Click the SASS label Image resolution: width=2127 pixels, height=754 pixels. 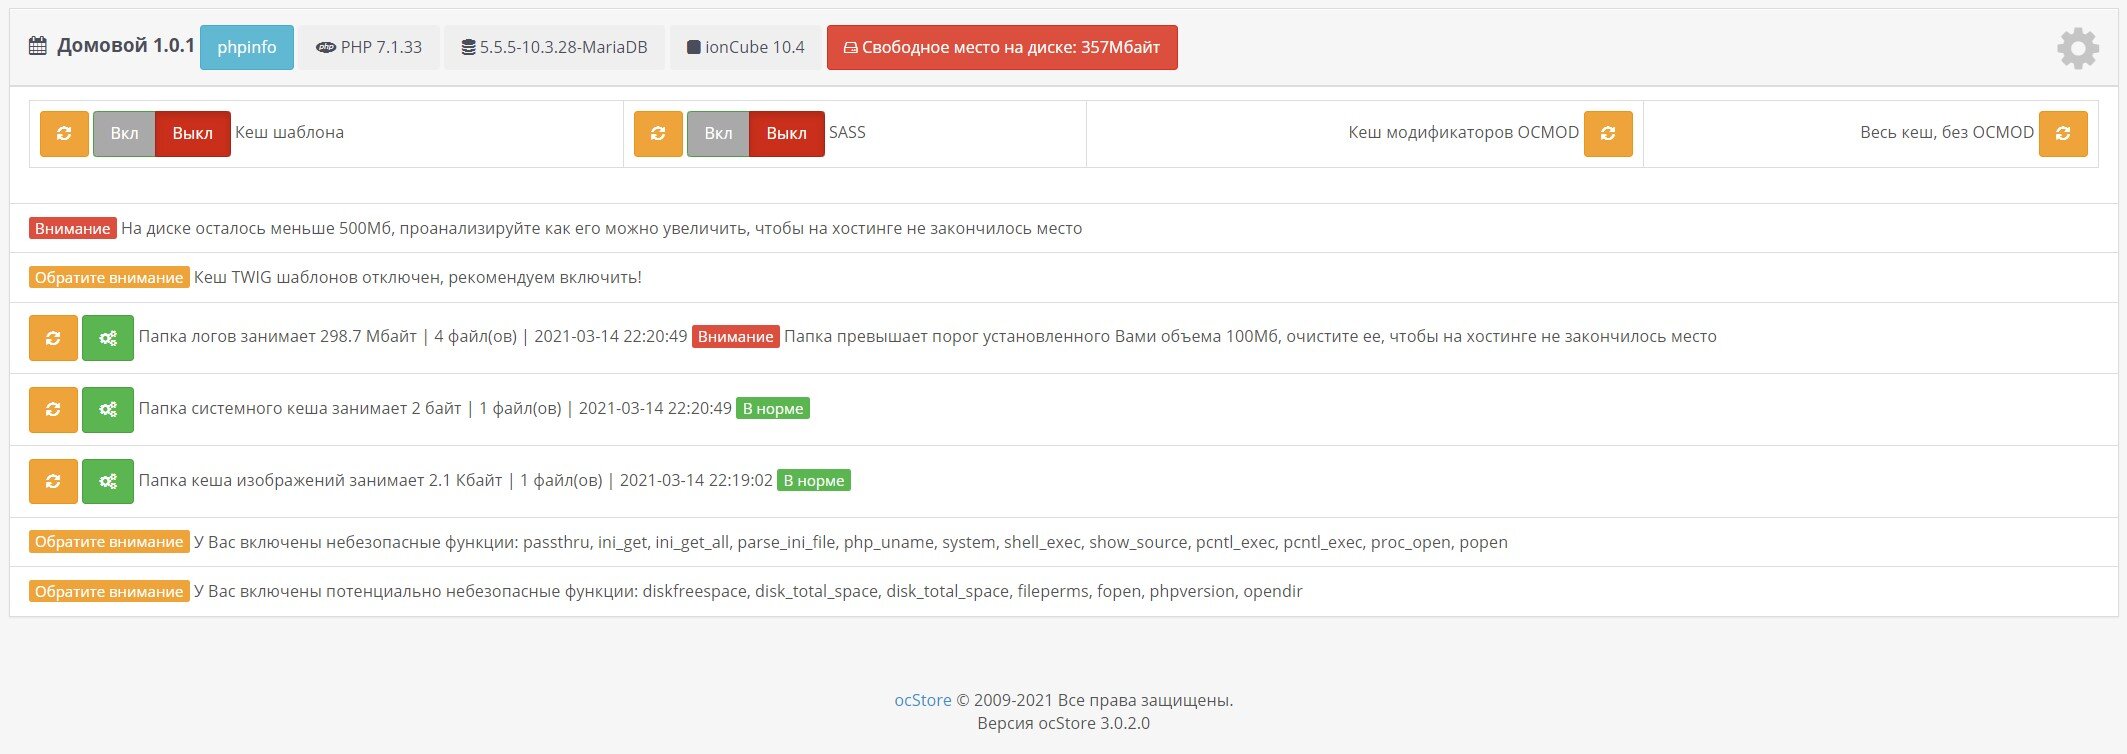[847, 132]
